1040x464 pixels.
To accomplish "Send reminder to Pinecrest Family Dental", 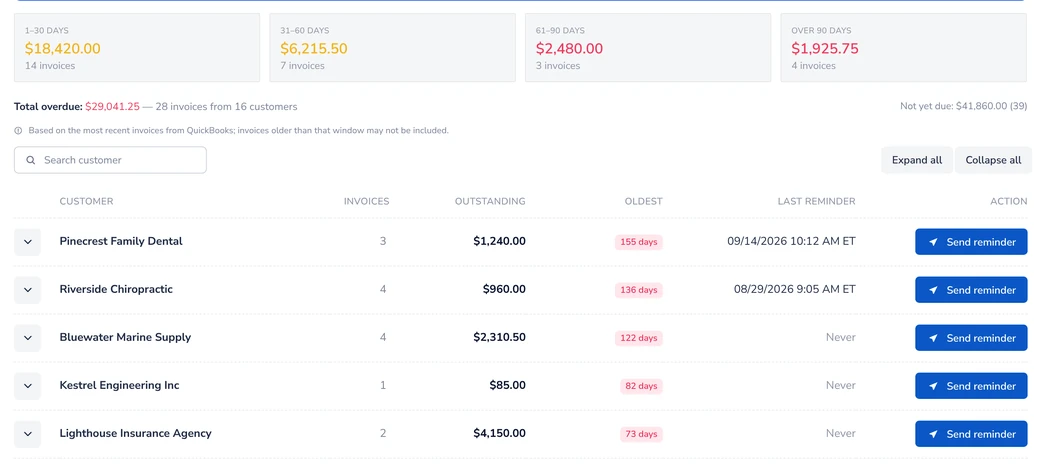I will click(x=971, y=242).
